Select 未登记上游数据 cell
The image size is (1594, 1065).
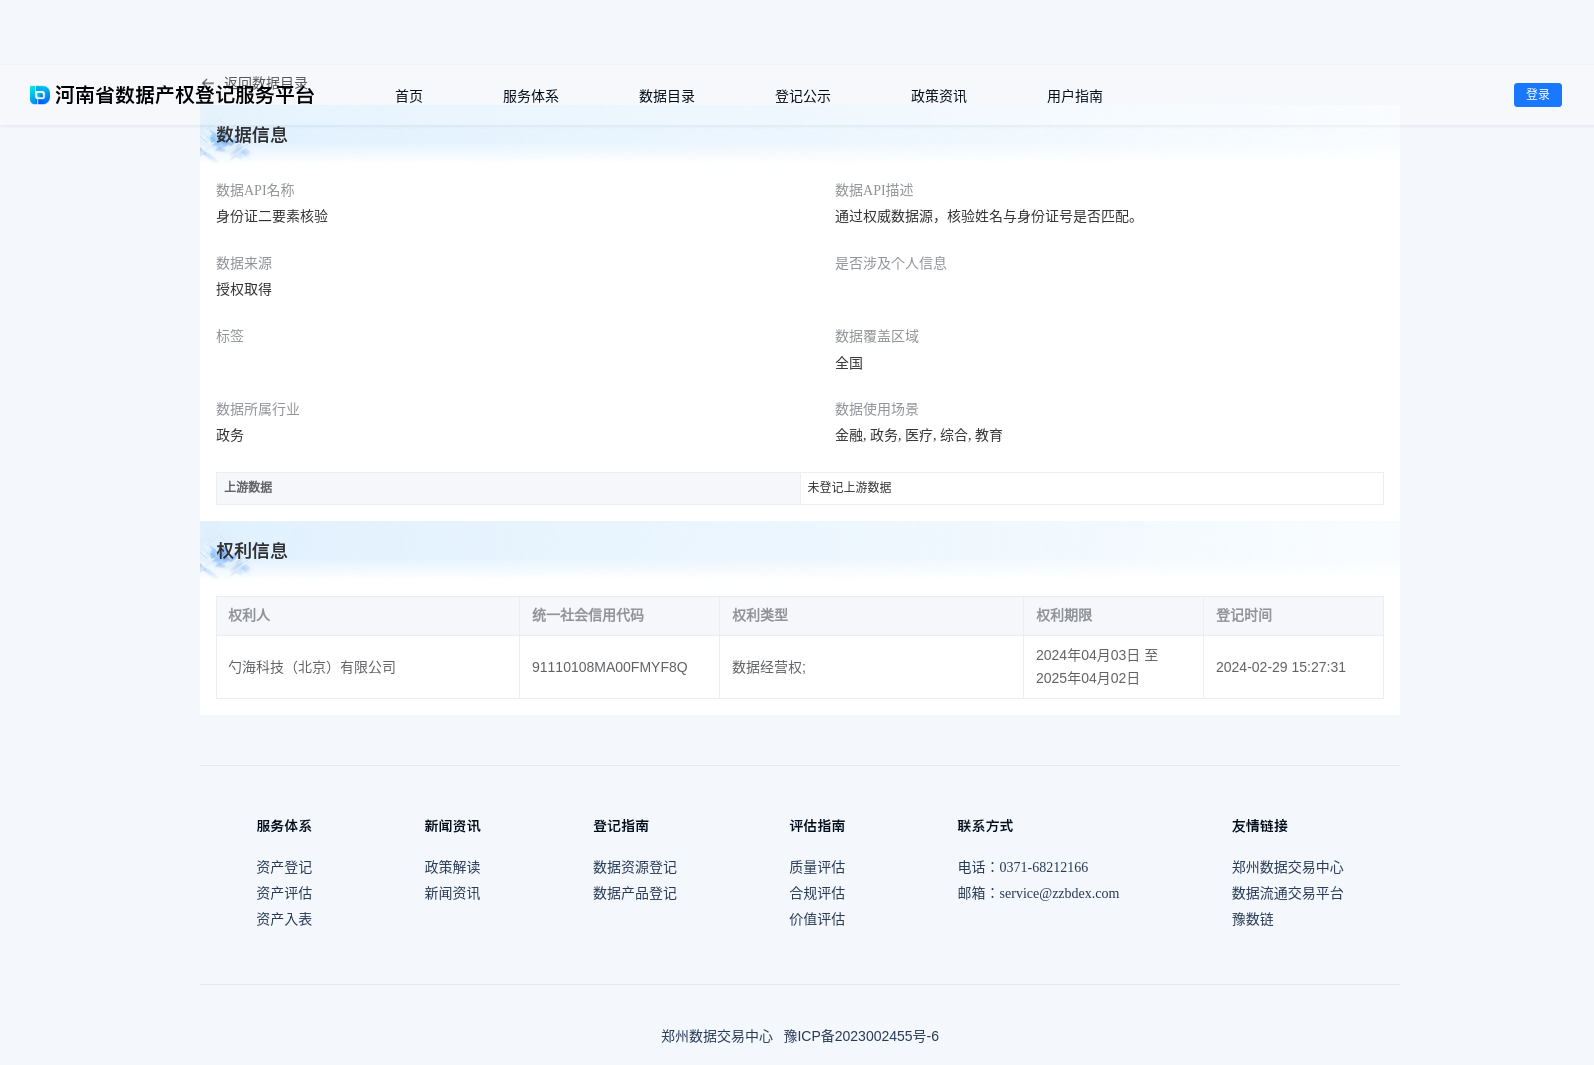pos(1092,488)
